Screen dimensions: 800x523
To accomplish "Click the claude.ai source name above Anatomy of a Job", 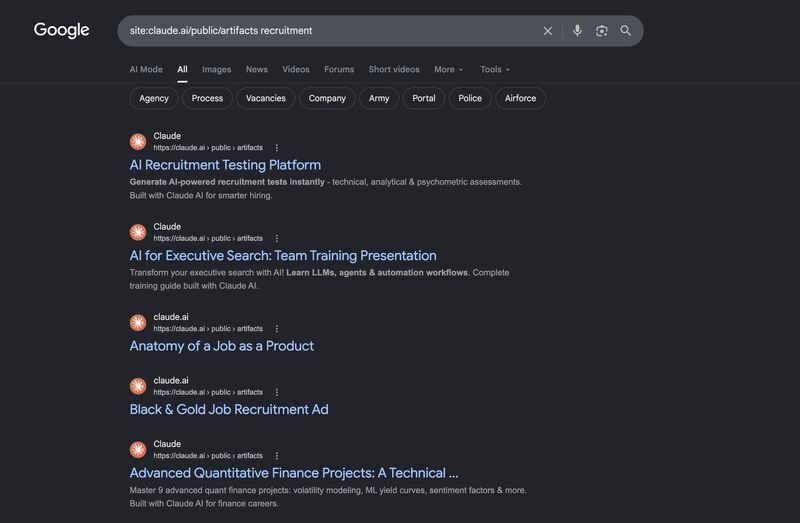I will [x=171, y=317].
